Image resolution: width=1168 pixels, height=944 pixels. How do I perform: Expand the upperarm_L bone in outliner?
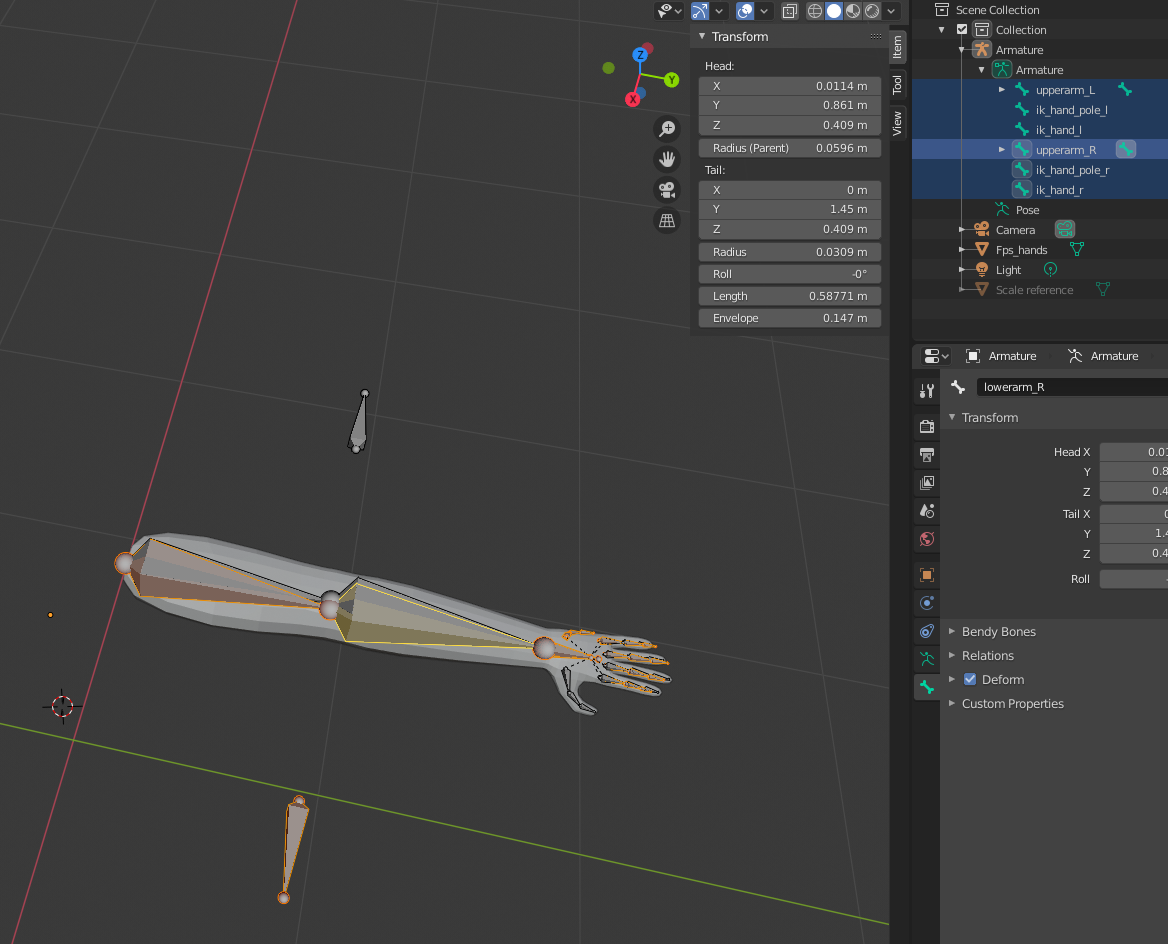(x=1002, y=90)
